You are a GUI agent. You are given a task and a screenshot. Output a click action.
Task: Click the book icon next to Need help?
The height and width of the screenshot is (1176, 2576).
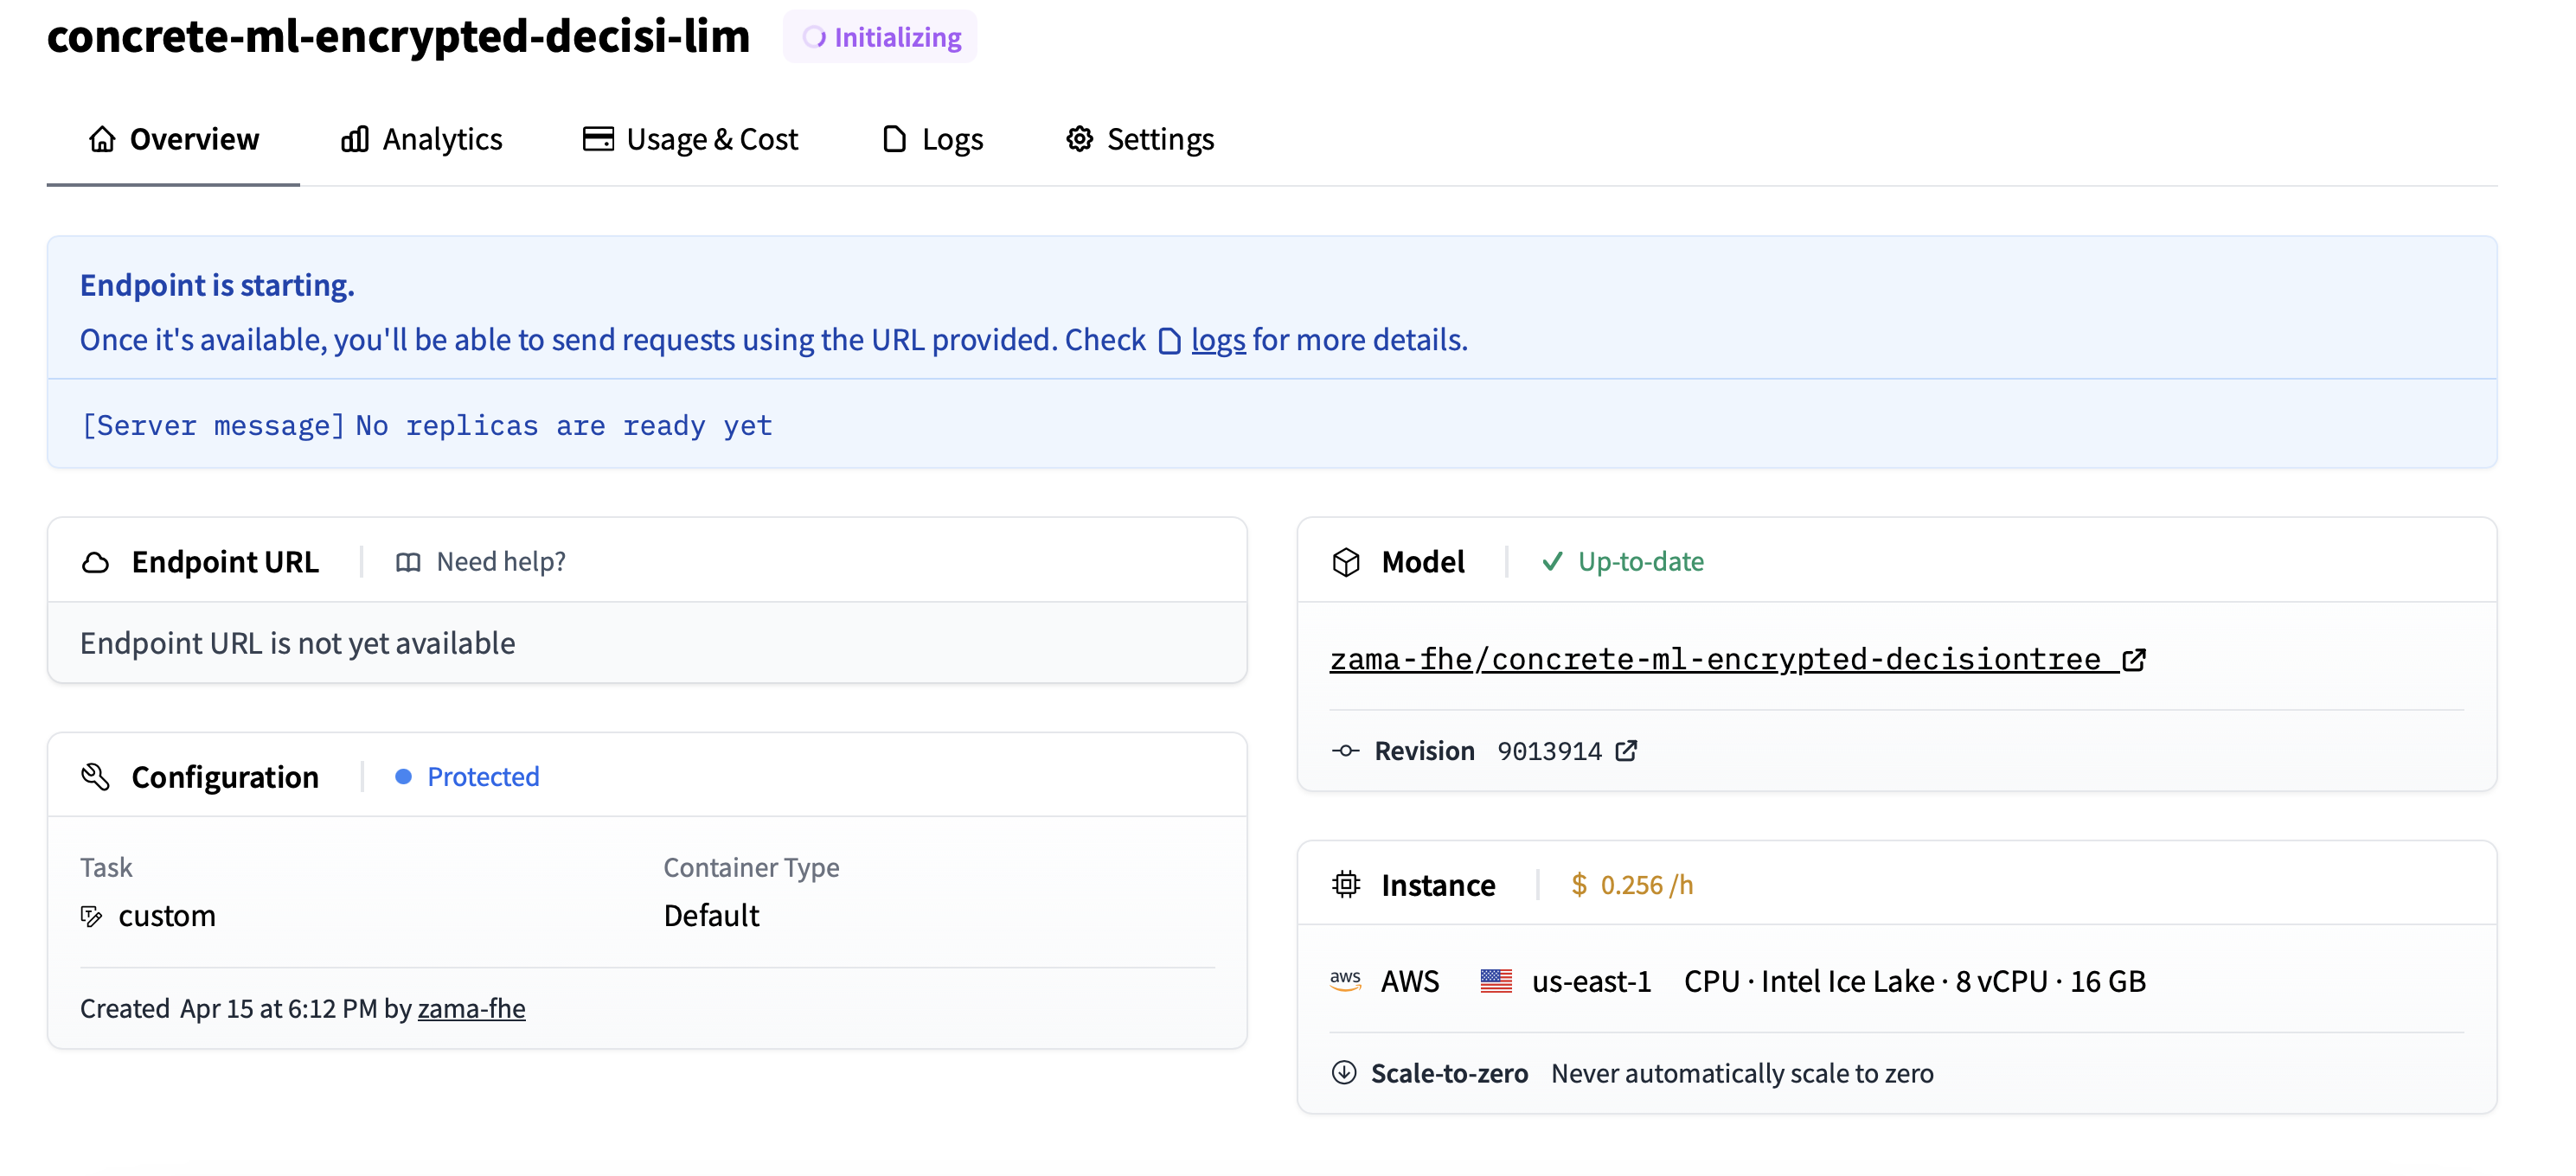point(408,562)
